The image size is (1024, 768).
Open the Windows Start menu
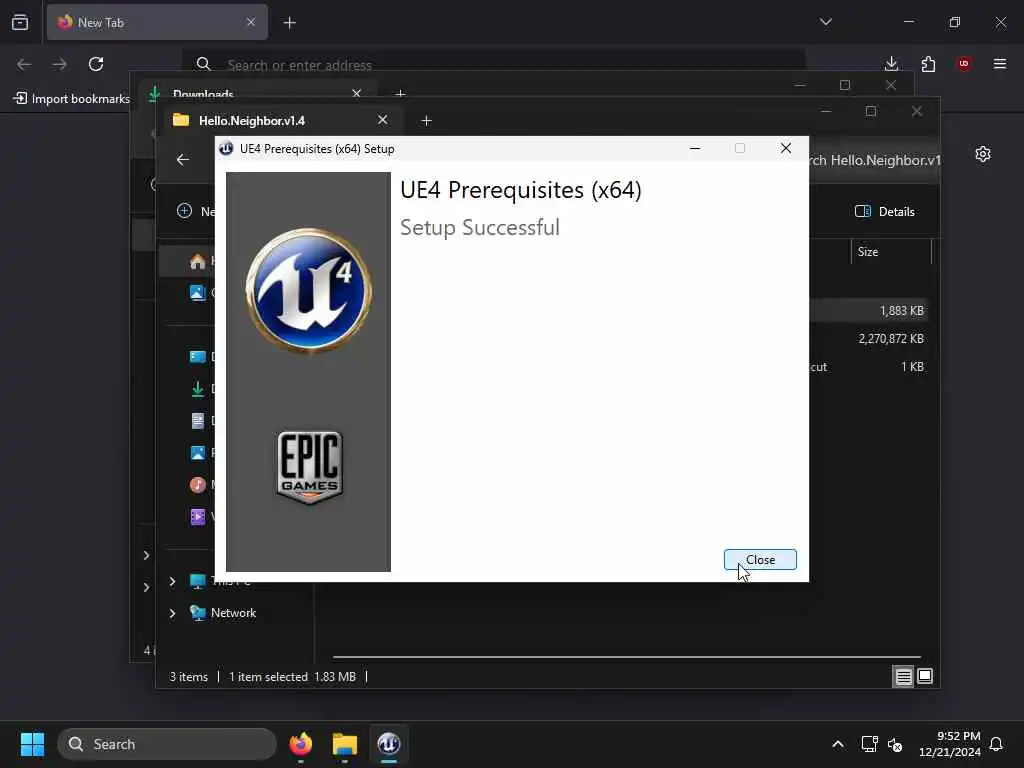click(32, 744)
